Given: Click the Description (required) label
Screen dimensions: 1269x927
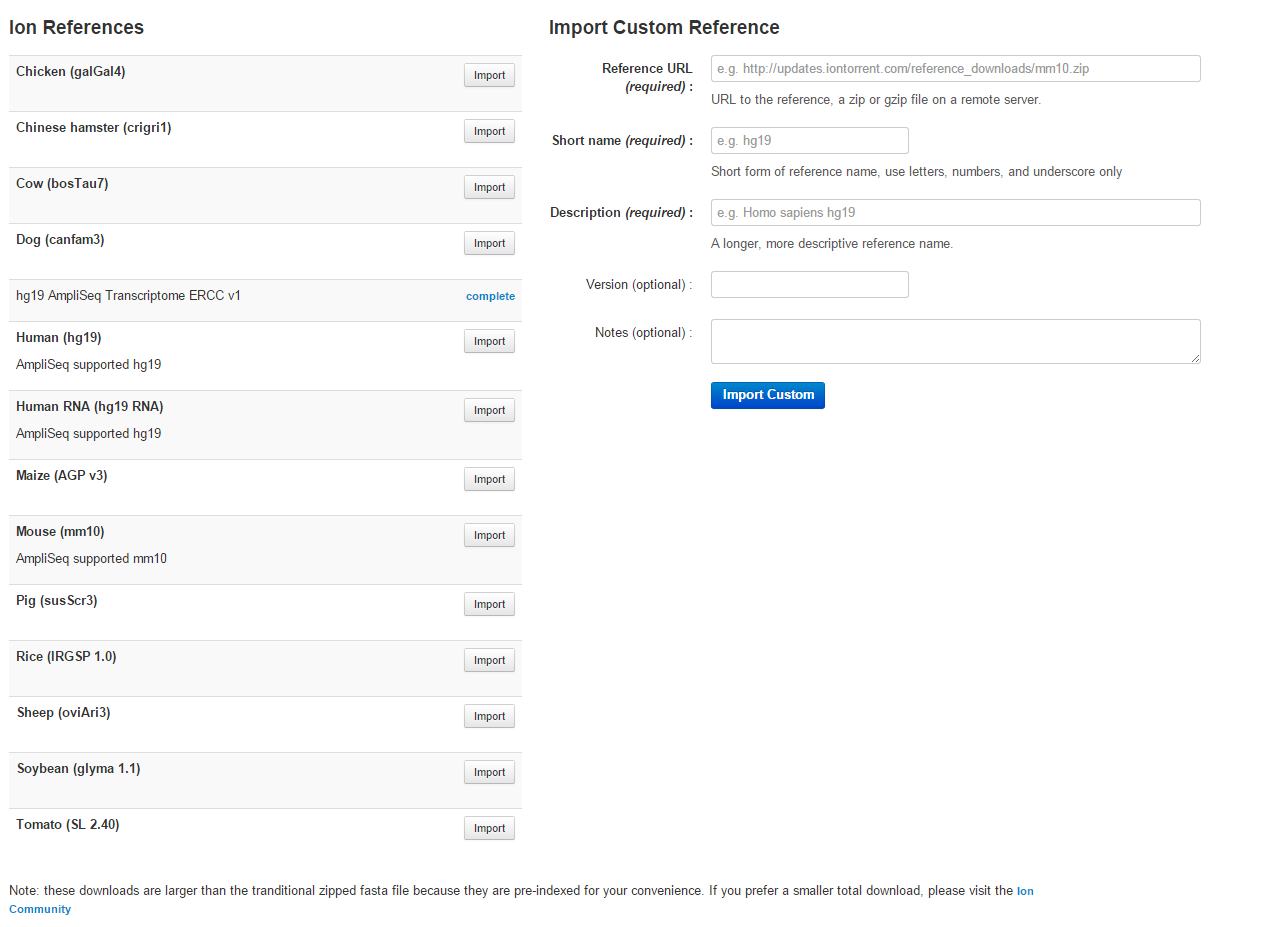Looking at the screenshot, I should (x=621, y=213).
